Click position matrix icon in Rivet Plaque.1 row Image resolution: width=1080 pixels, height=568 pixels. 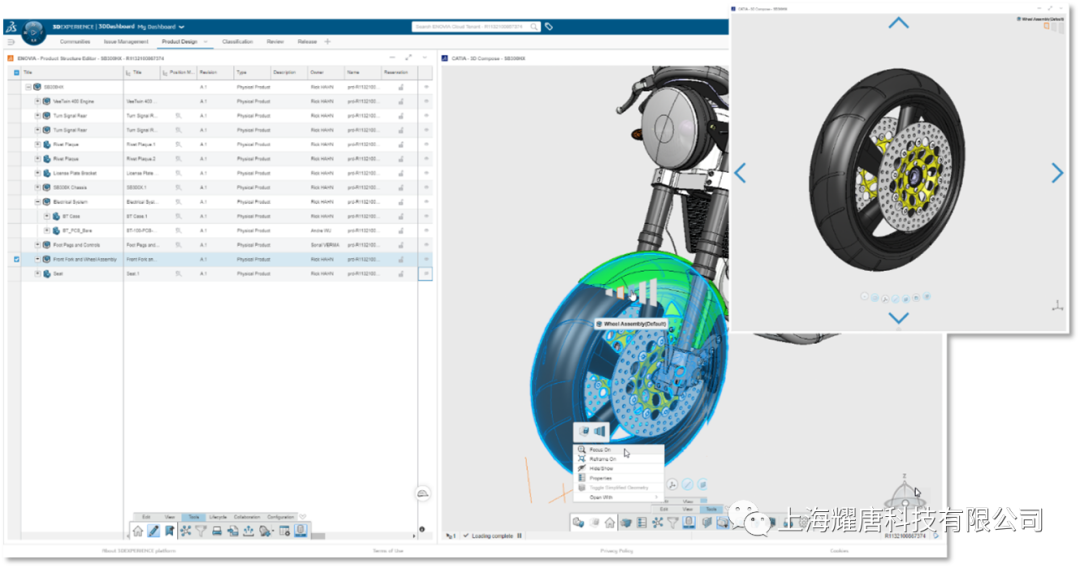(x=178, y=145)
